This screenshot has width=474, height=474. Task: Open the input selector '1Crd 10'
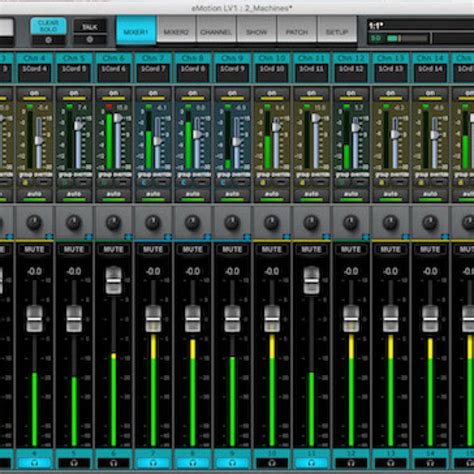pos(272,73)
